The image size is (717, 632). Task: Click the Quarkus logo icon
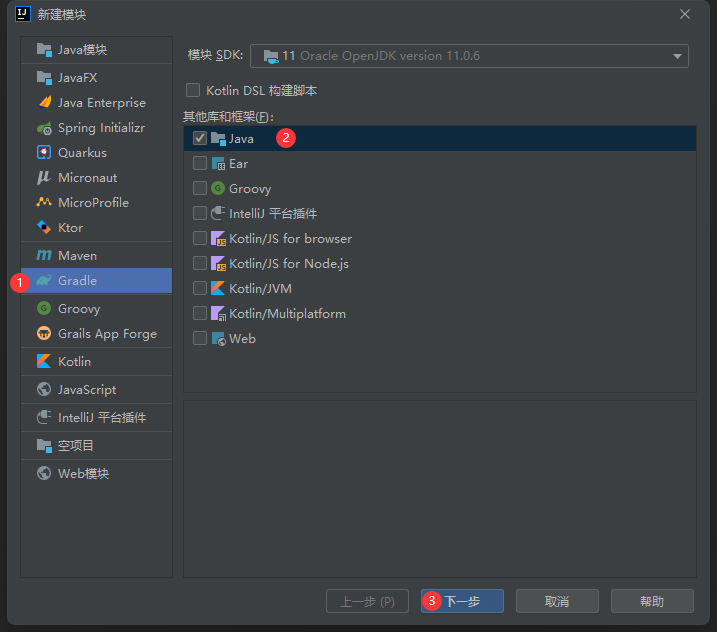pos(44,152)
